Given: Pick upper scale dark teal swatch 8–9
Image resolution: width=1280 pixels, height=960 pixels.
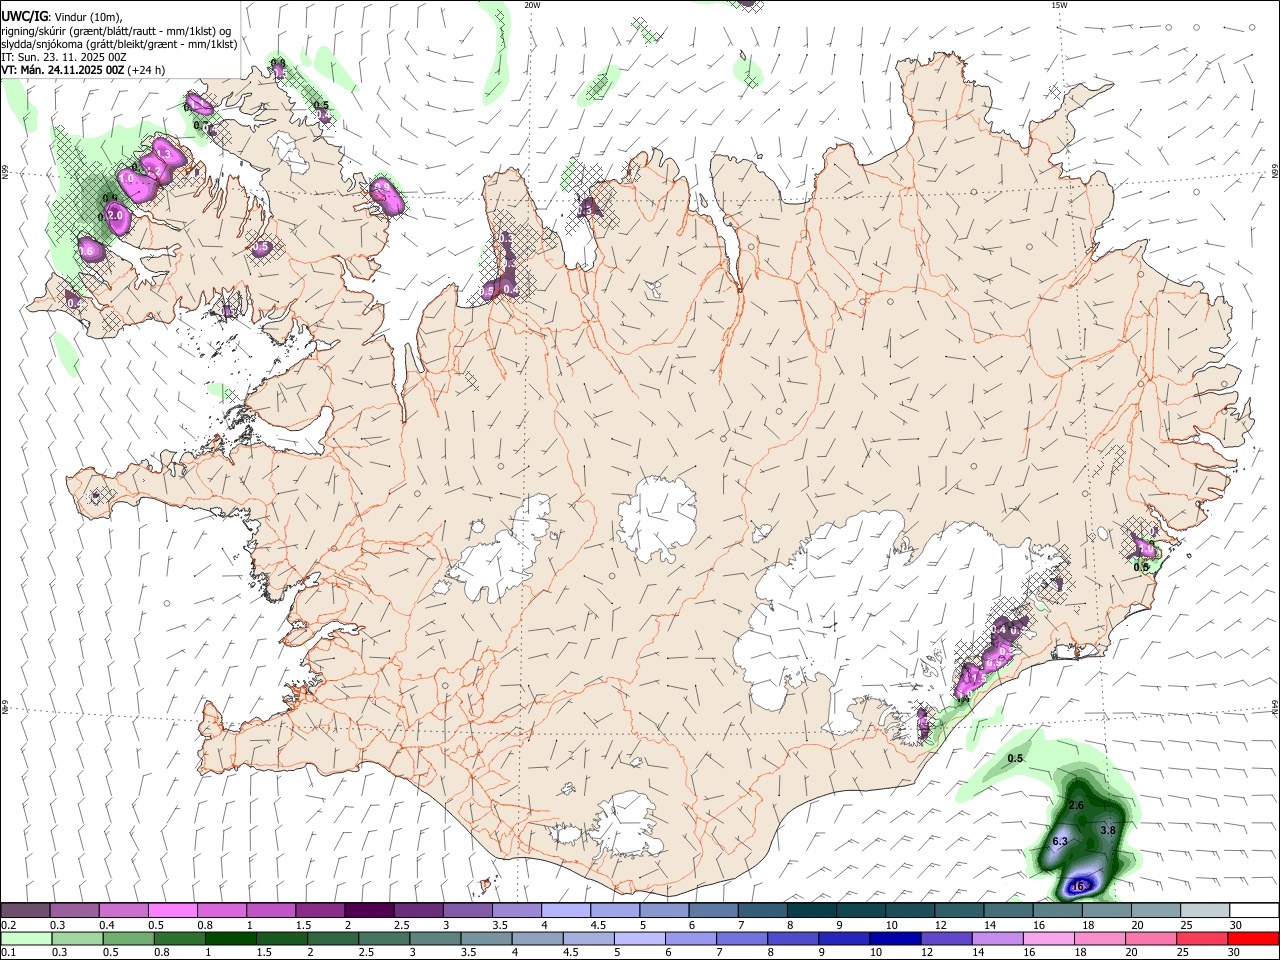Looking at the screenshot, I should [x=812, y=910].
